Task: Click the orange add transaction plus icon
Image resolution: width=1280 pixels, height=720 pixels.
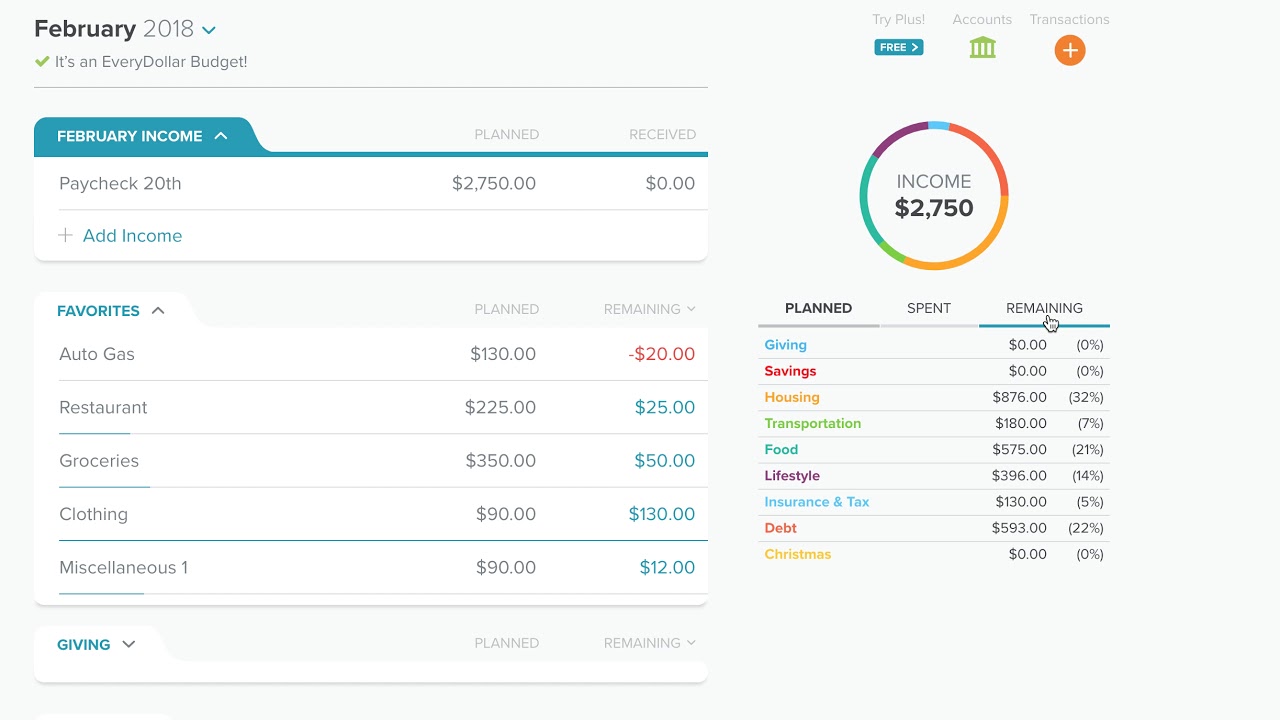Action: coord(1069,50)
